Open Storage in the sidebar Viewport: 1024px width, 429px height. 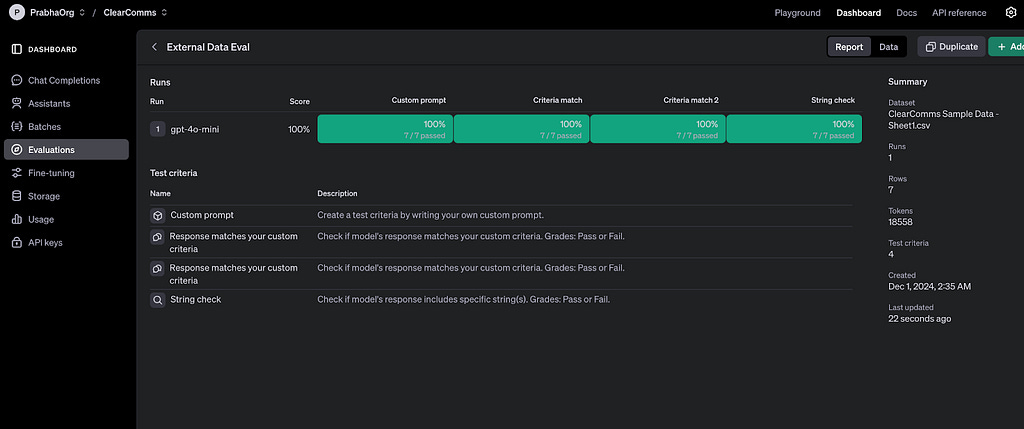click(x=66, y=196)
